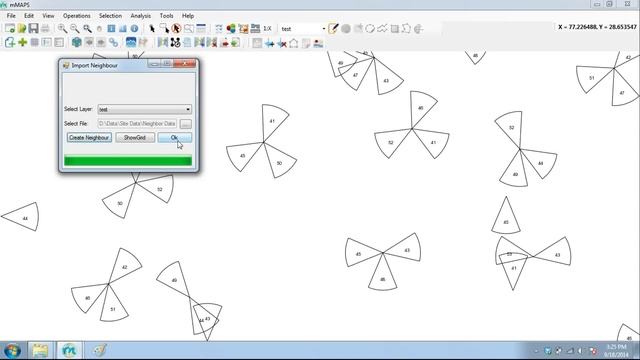Open File Explorer from the taskbar

point(40,350)
